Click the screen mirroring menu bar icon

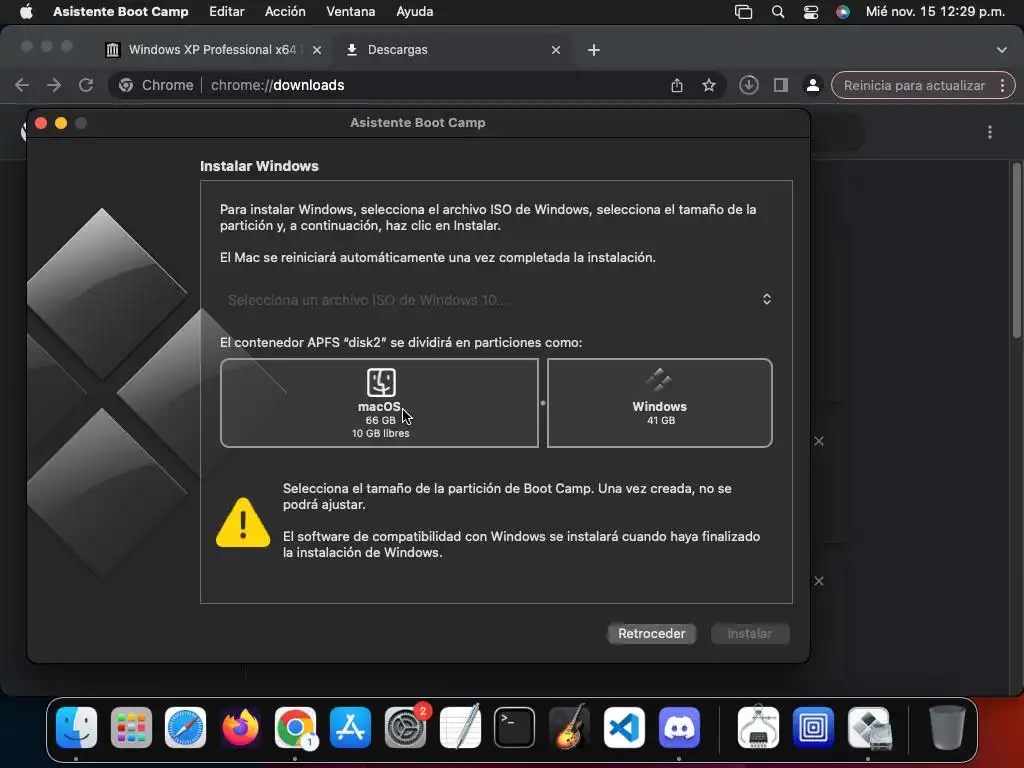coord(743,12)
